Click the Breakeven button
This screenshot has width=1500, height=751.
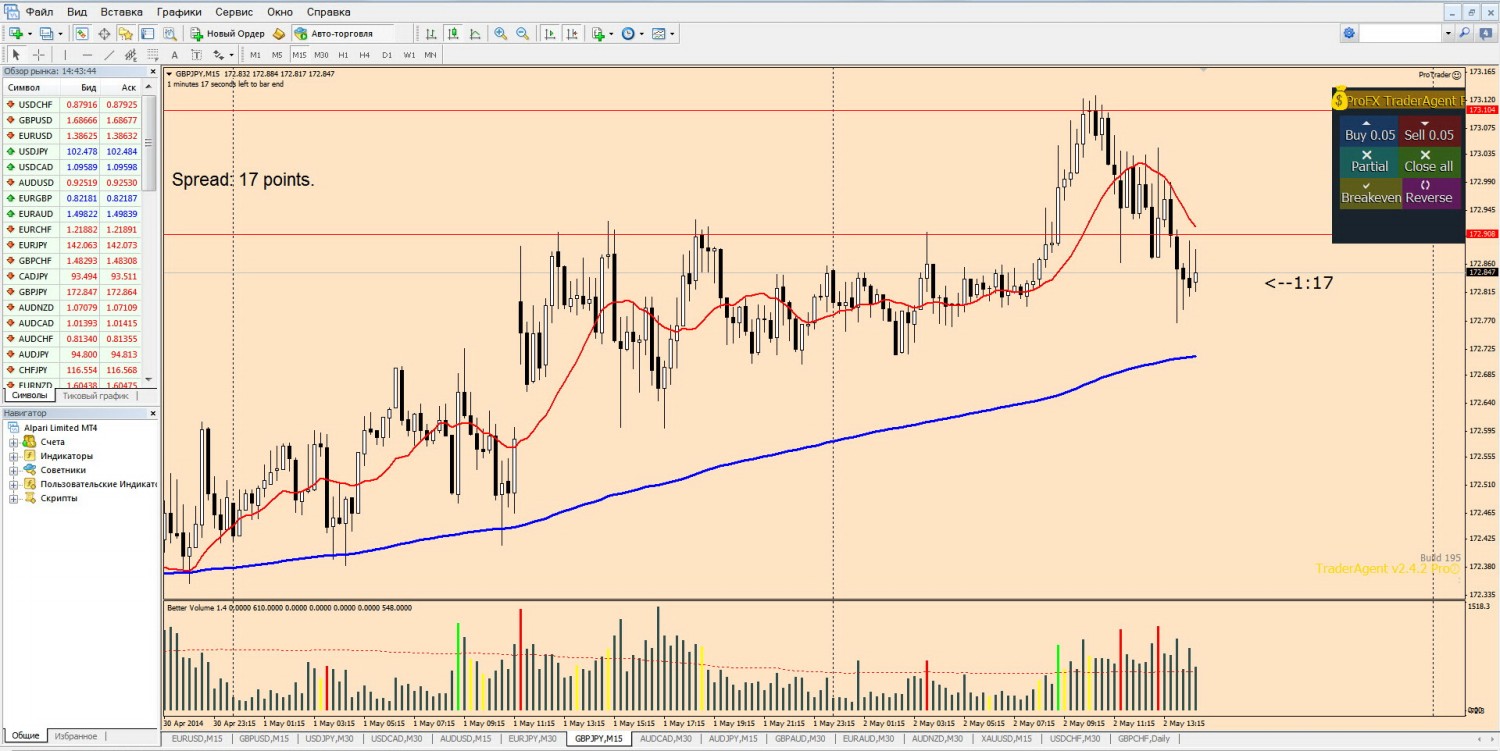1369,193
